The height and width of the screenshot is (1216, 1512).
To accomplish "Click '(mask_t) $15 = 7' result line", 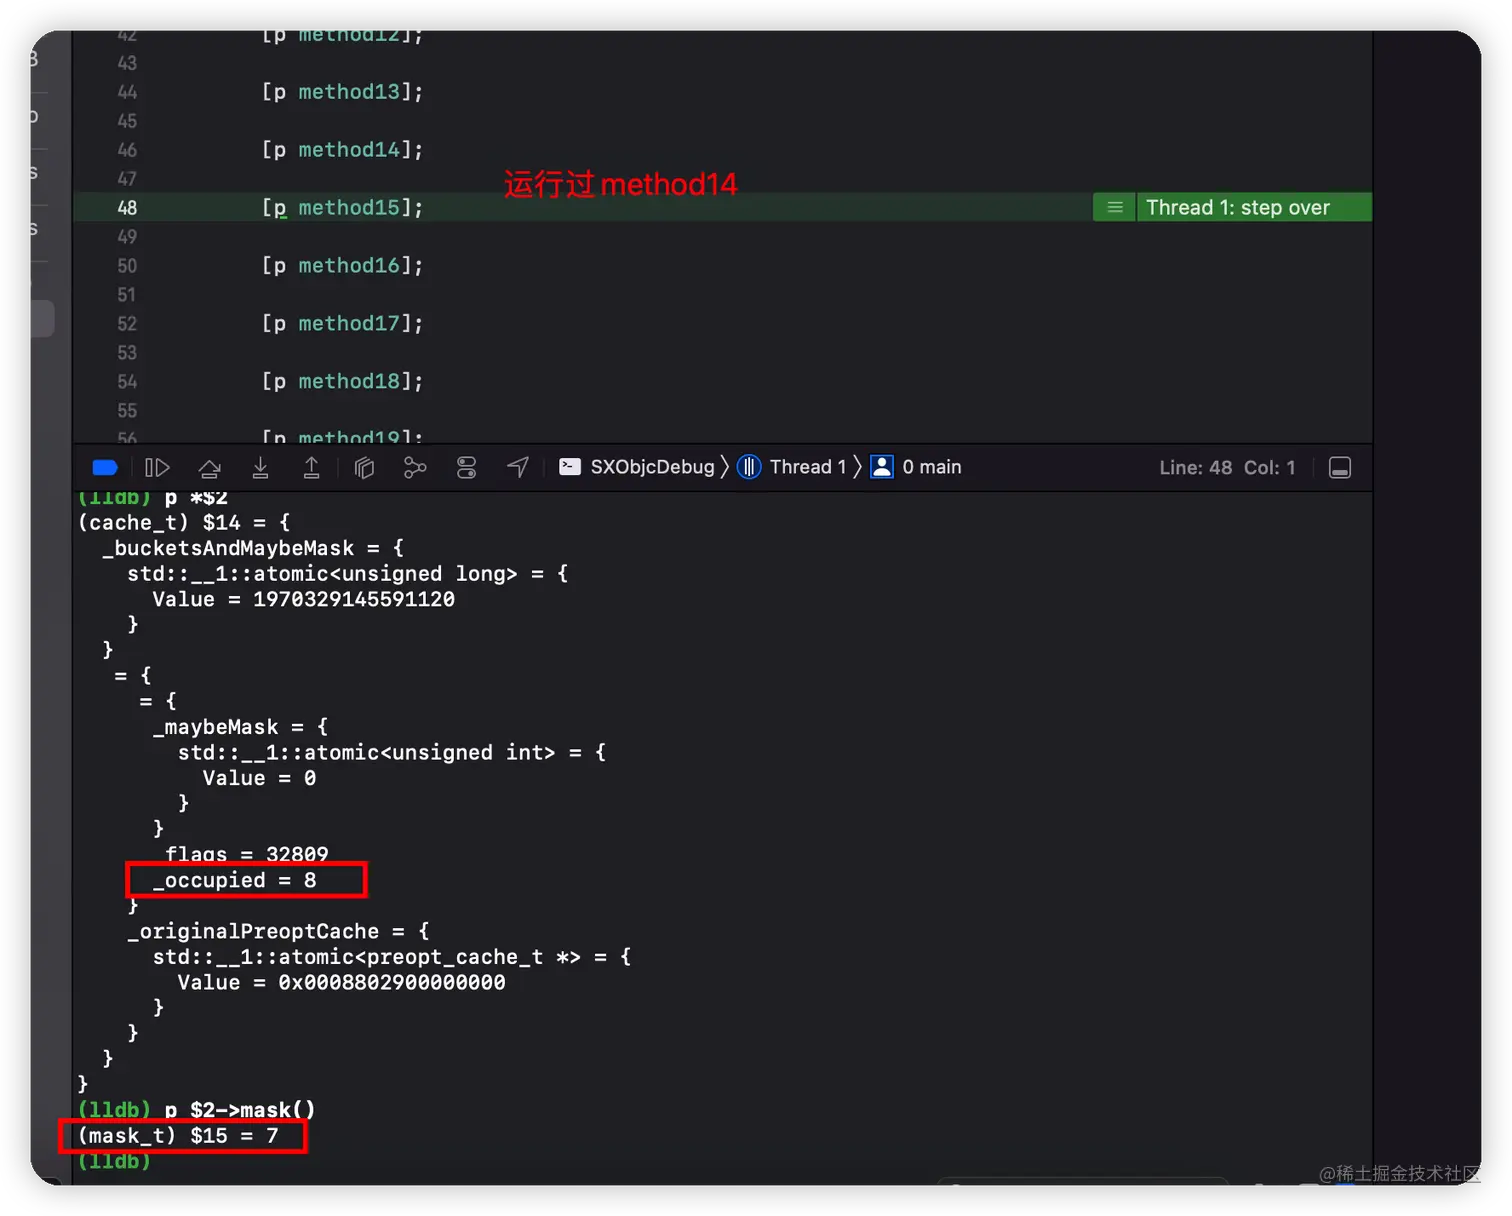I will pyautogui.click(x=178, y=1136).
